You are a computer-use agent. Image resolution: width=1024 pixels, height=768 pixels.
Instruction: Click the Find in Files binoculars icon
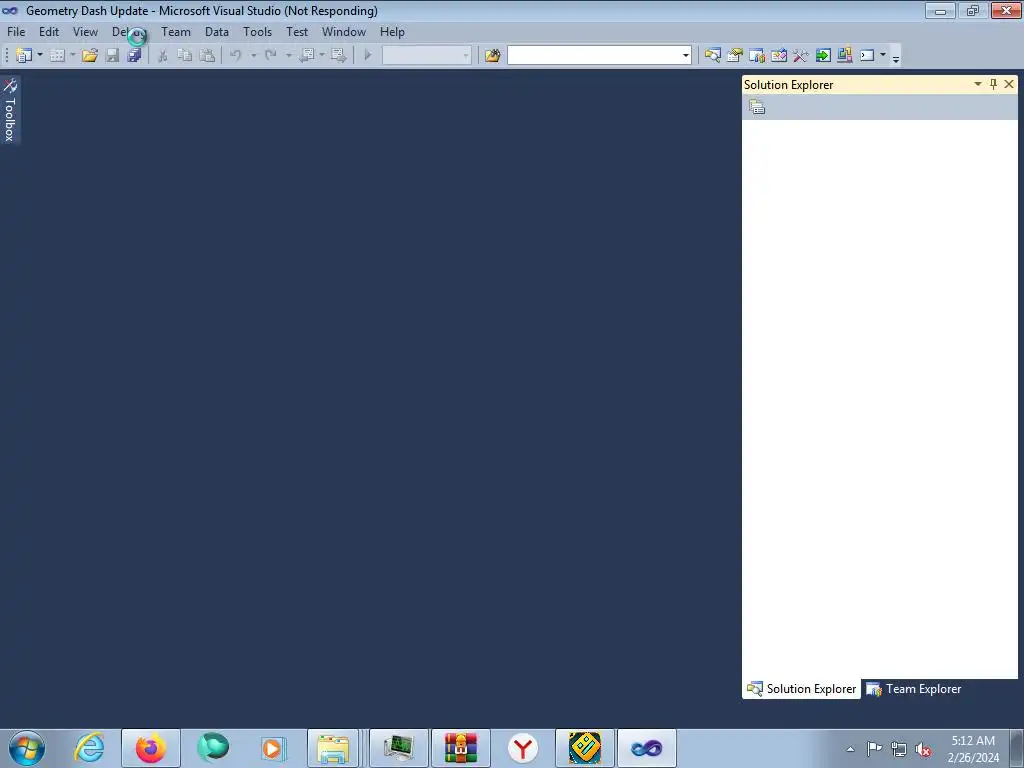point(492,56)
